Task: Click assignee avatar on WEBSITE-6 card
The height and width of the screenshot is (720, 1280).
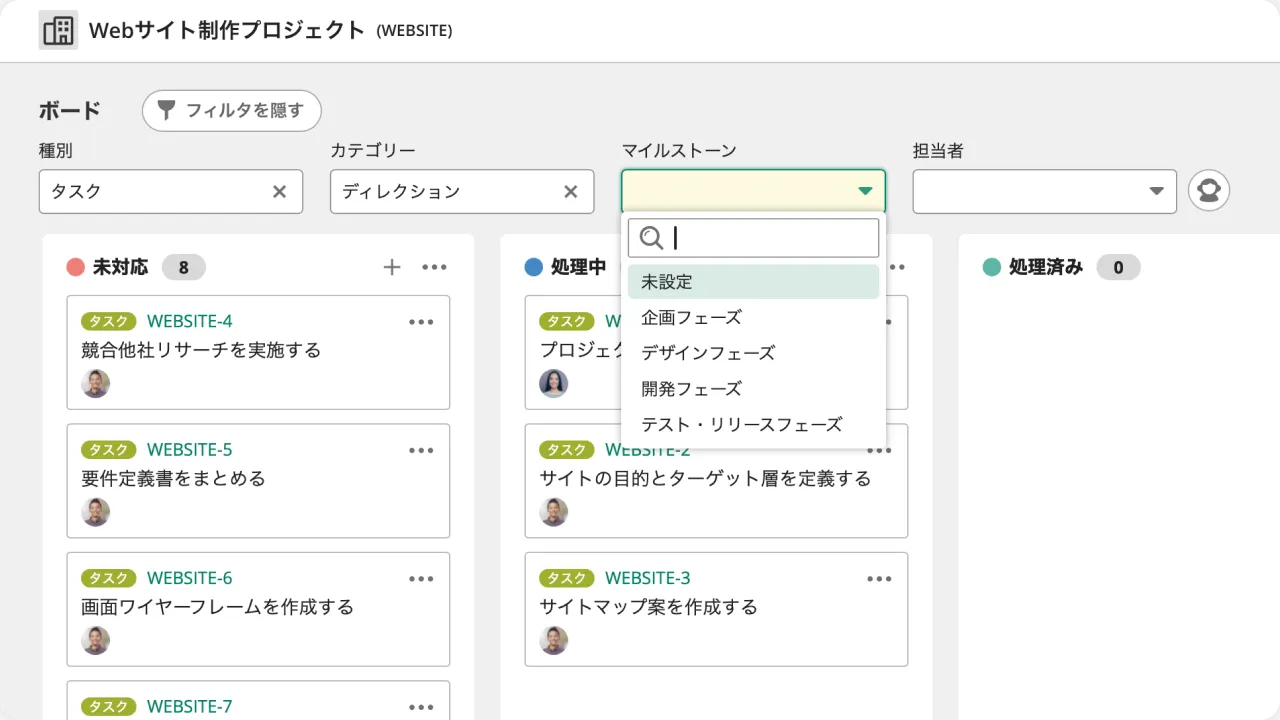Action: point(96,640)
